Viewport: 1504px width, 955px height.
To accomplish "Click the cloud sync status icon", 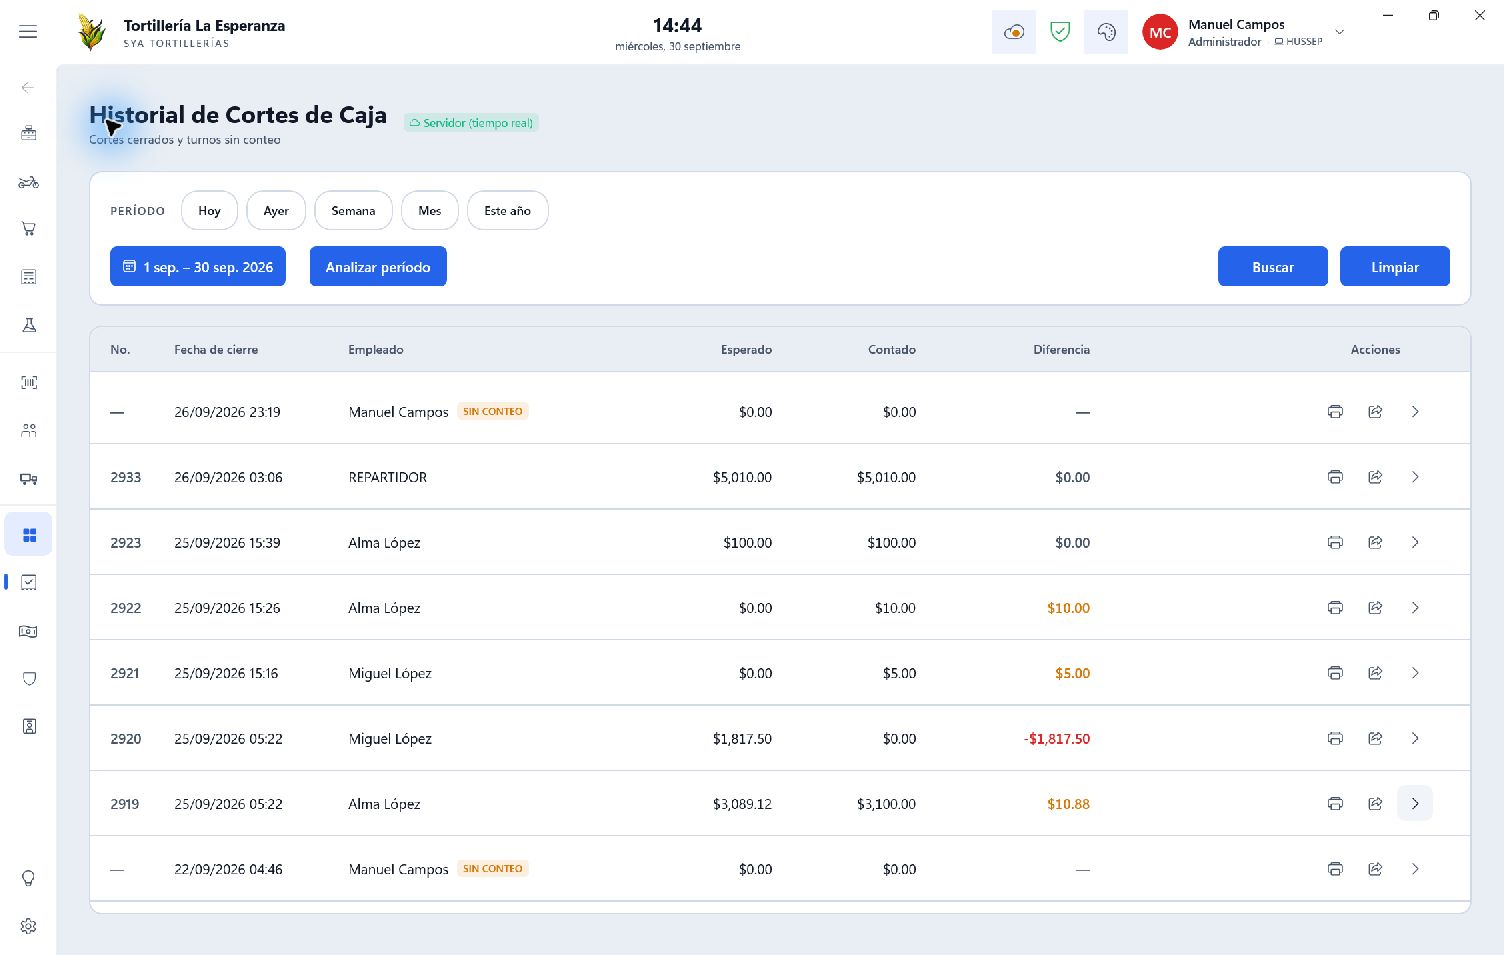I will (1013, 32).
